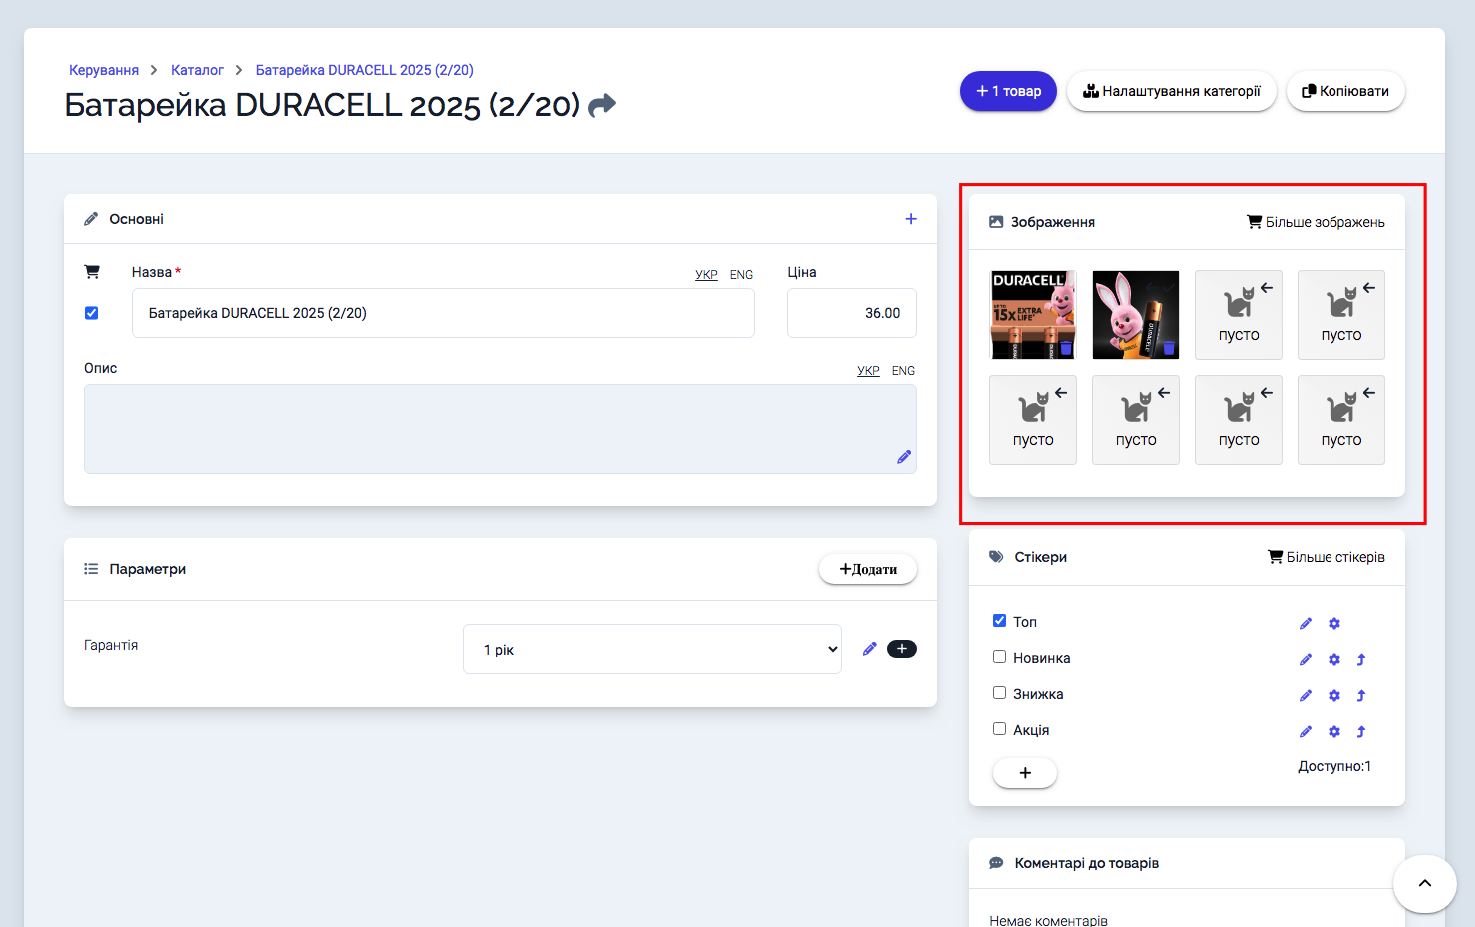Viewport: 1475px width, 927px height.
Task: Click the share arrow next to product title
Action: pyautogui.click(x=602, y=105)
